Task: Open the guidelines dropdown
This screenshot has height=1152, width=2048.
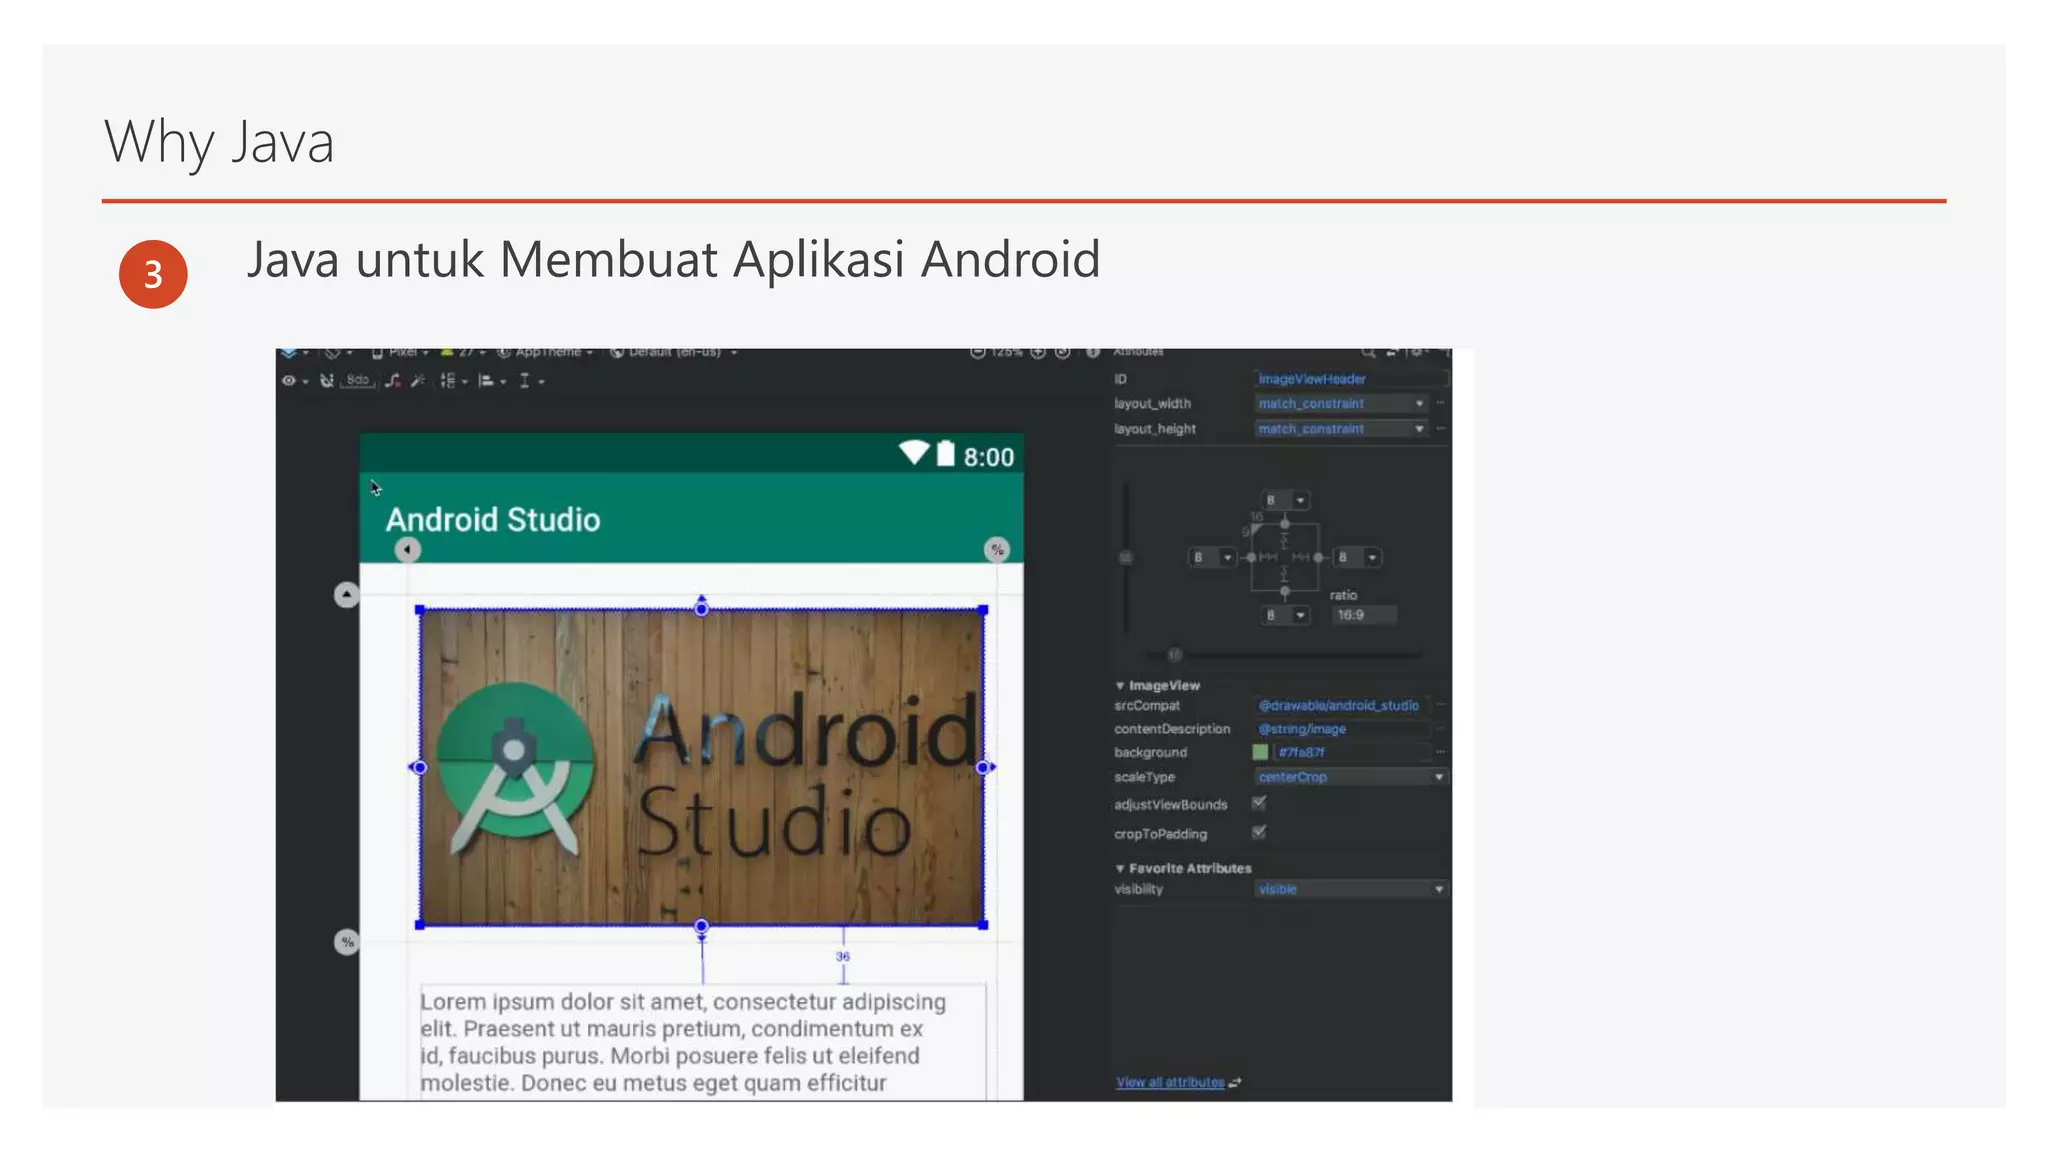Action: [531, 381]
